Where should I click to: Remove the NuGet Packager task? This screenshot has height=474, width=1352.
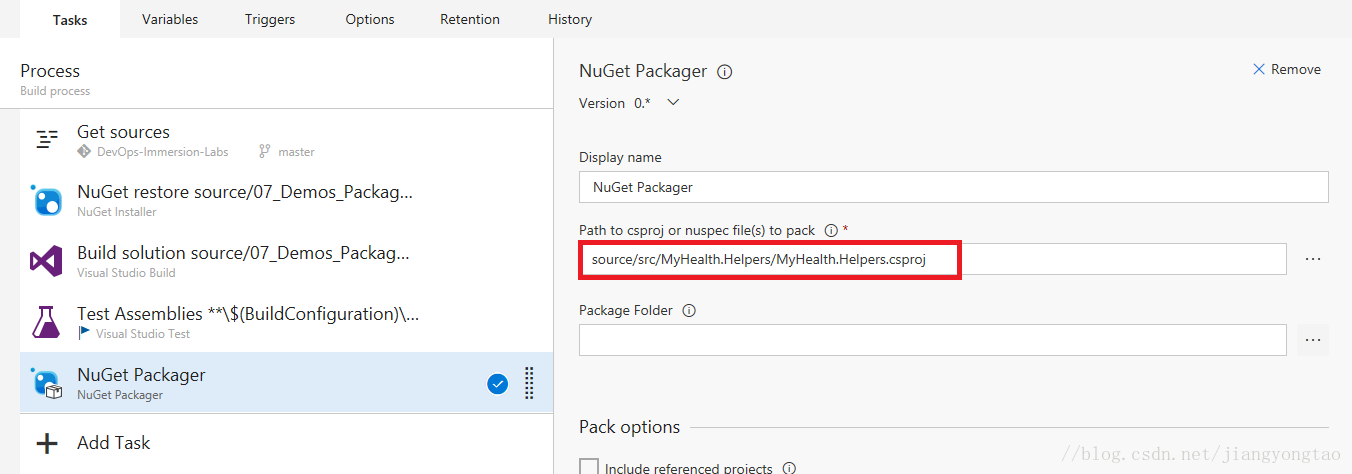pos(1287,69)
